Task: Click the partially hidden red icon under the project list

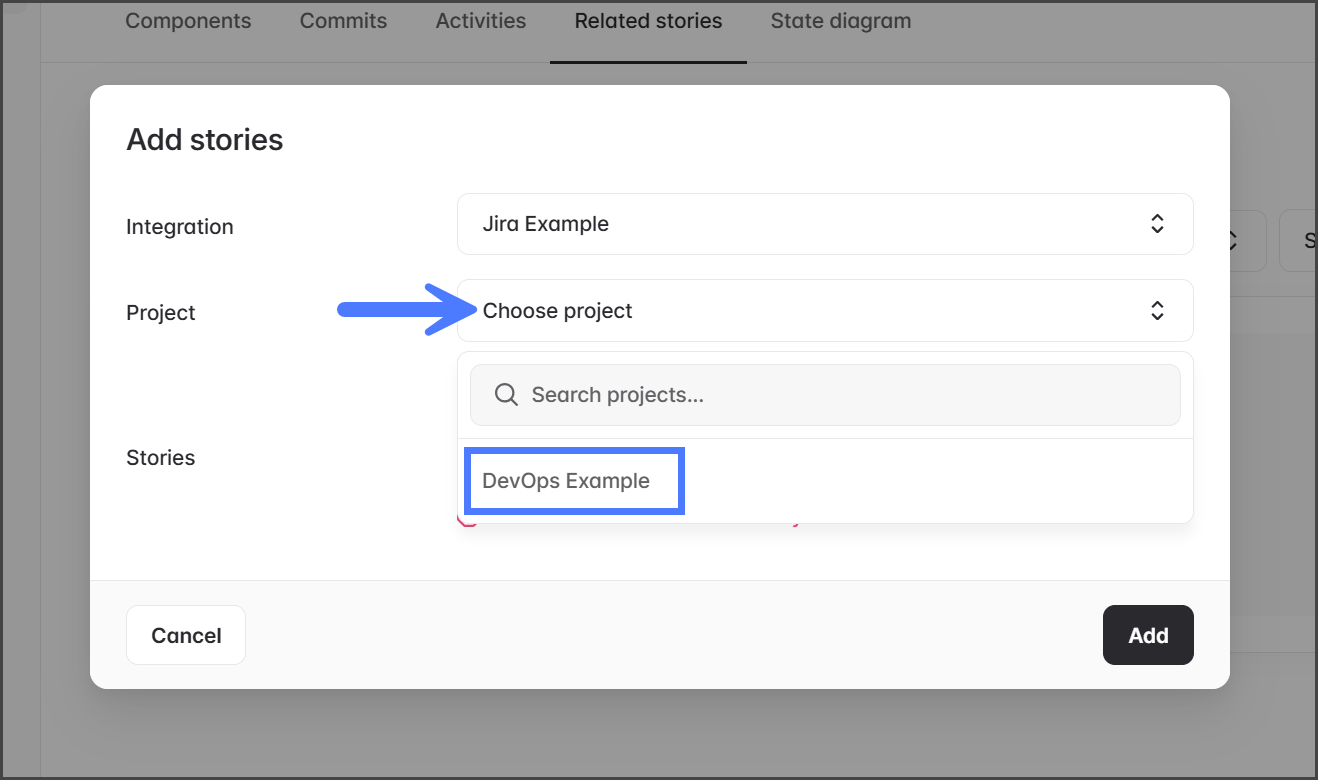Action: point(466,520)
